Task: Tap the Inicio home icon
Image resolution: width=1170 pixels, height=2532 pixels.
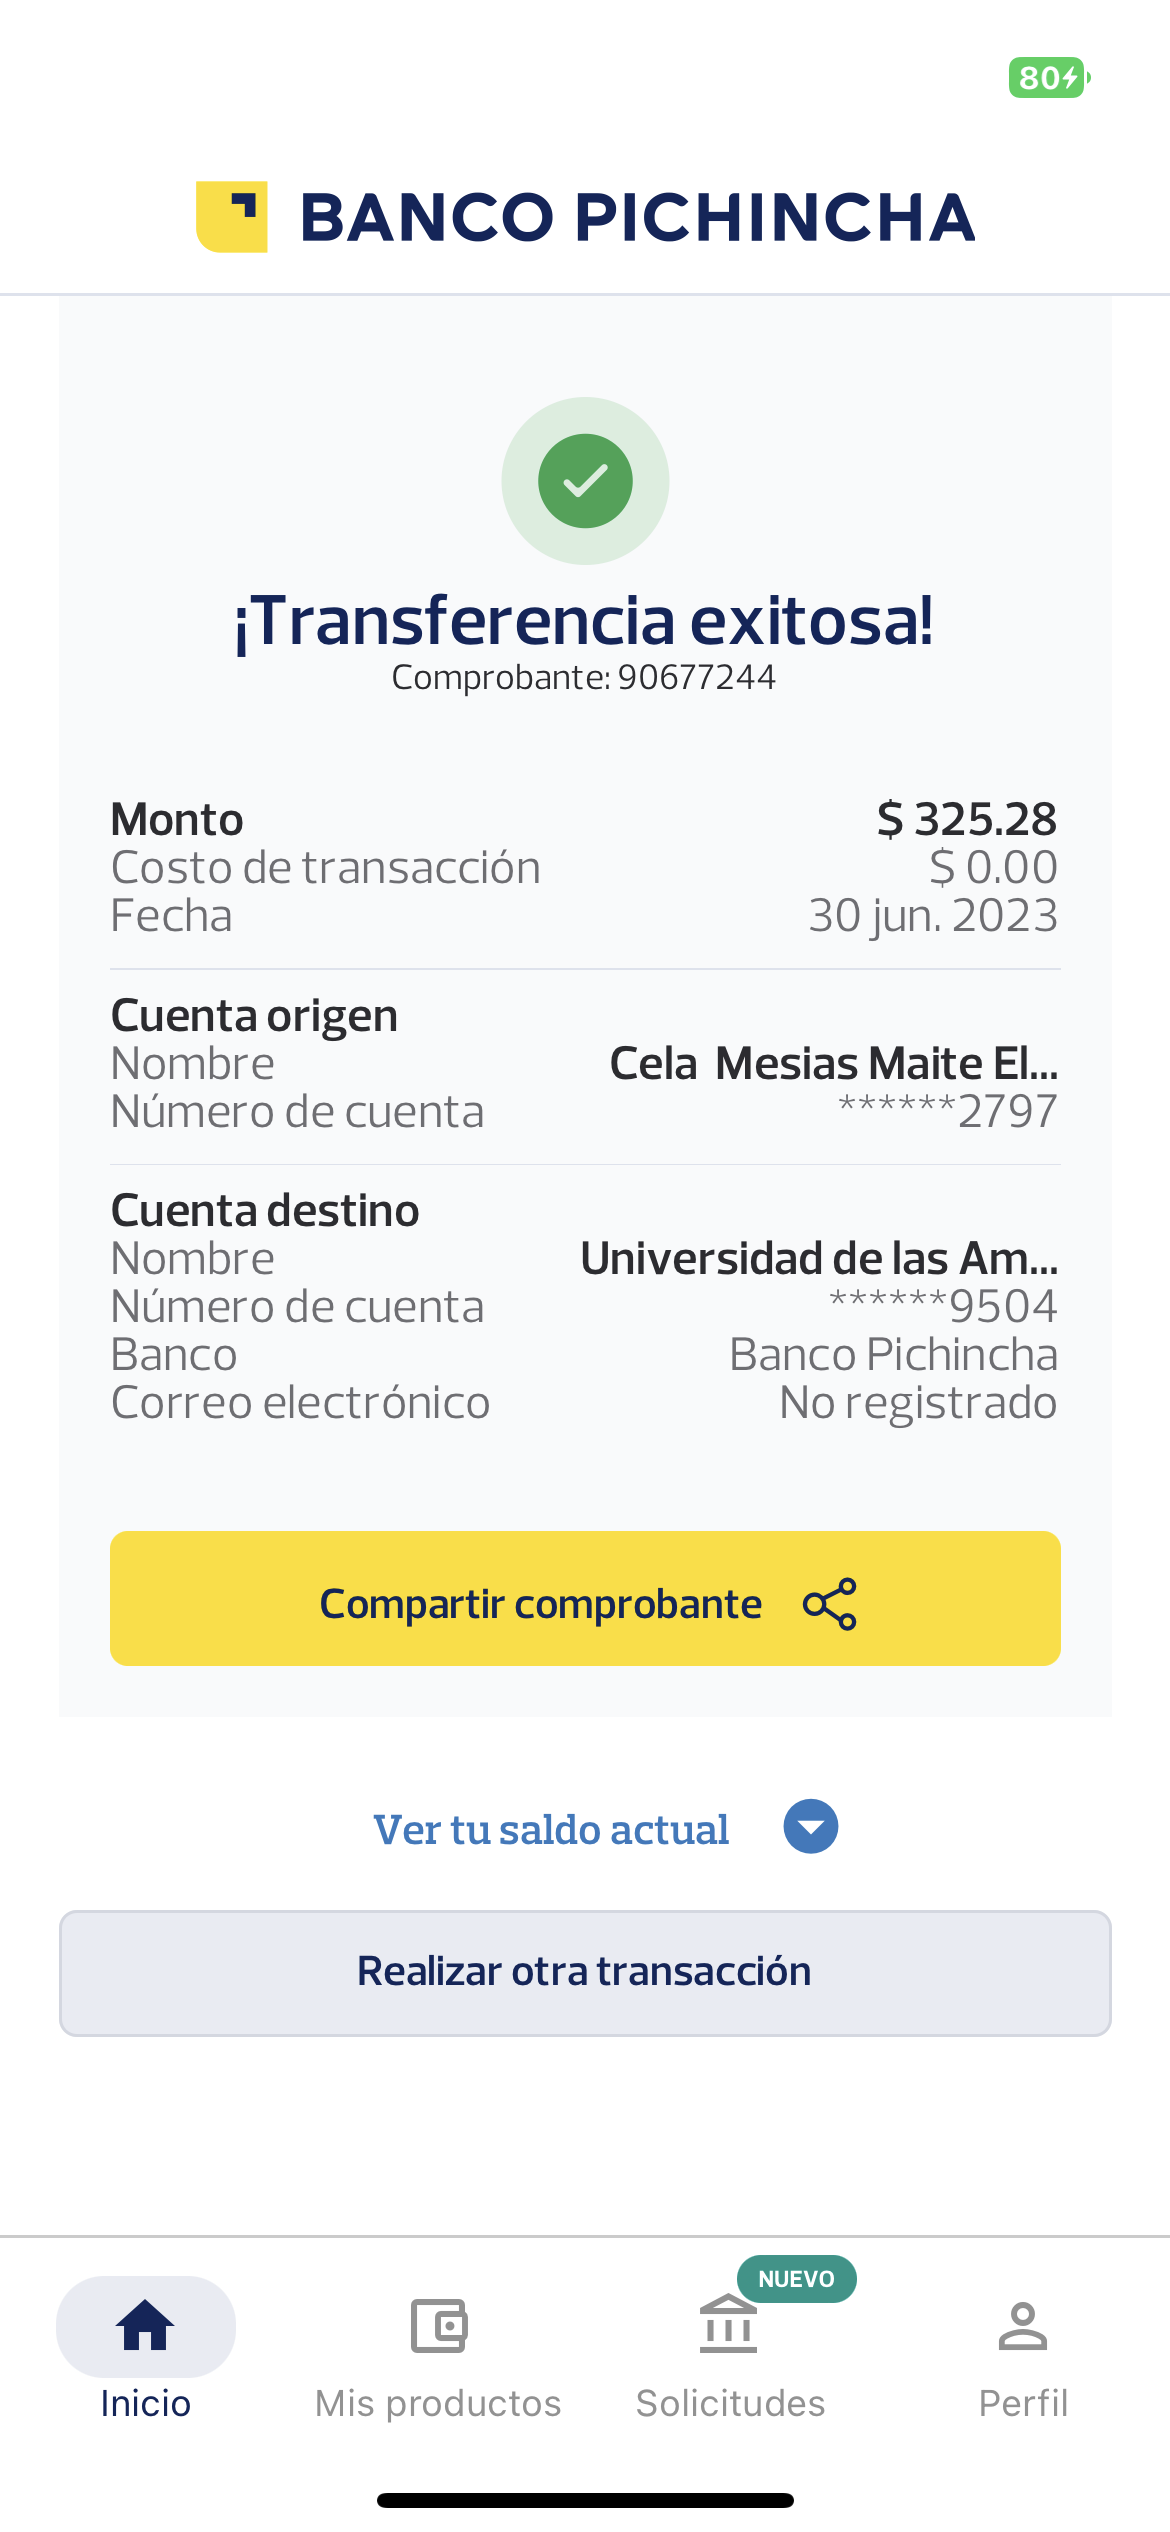Action: (146, 2325)
